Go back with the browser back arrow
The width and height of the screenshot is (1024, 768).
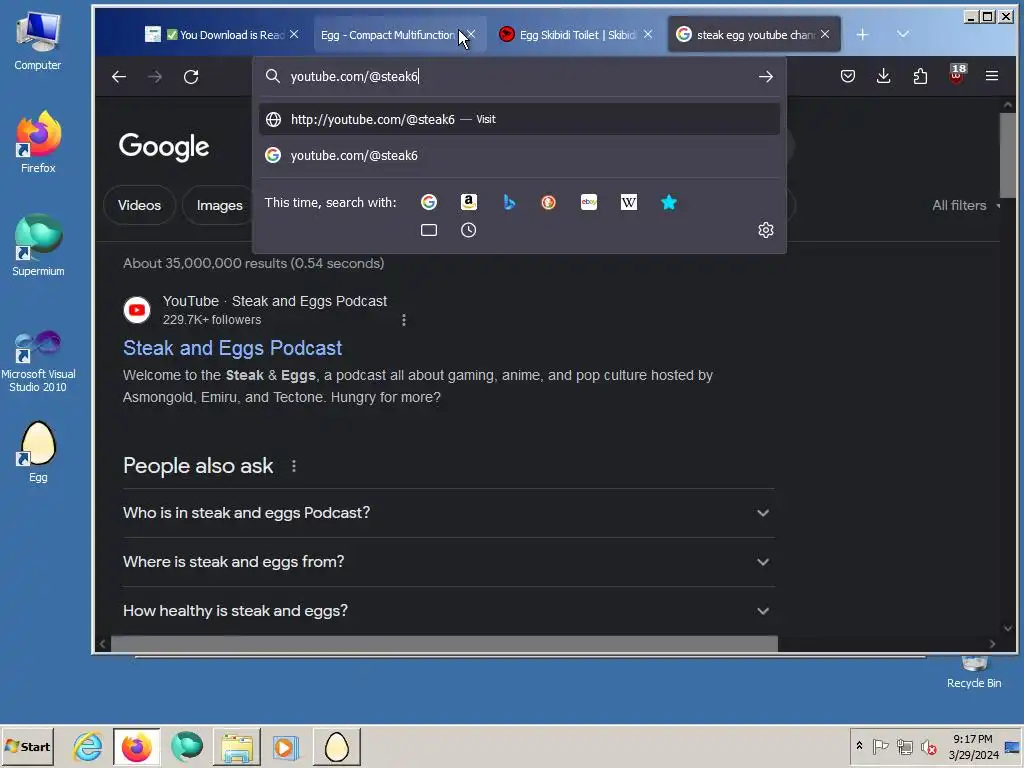tap(118, 77)
